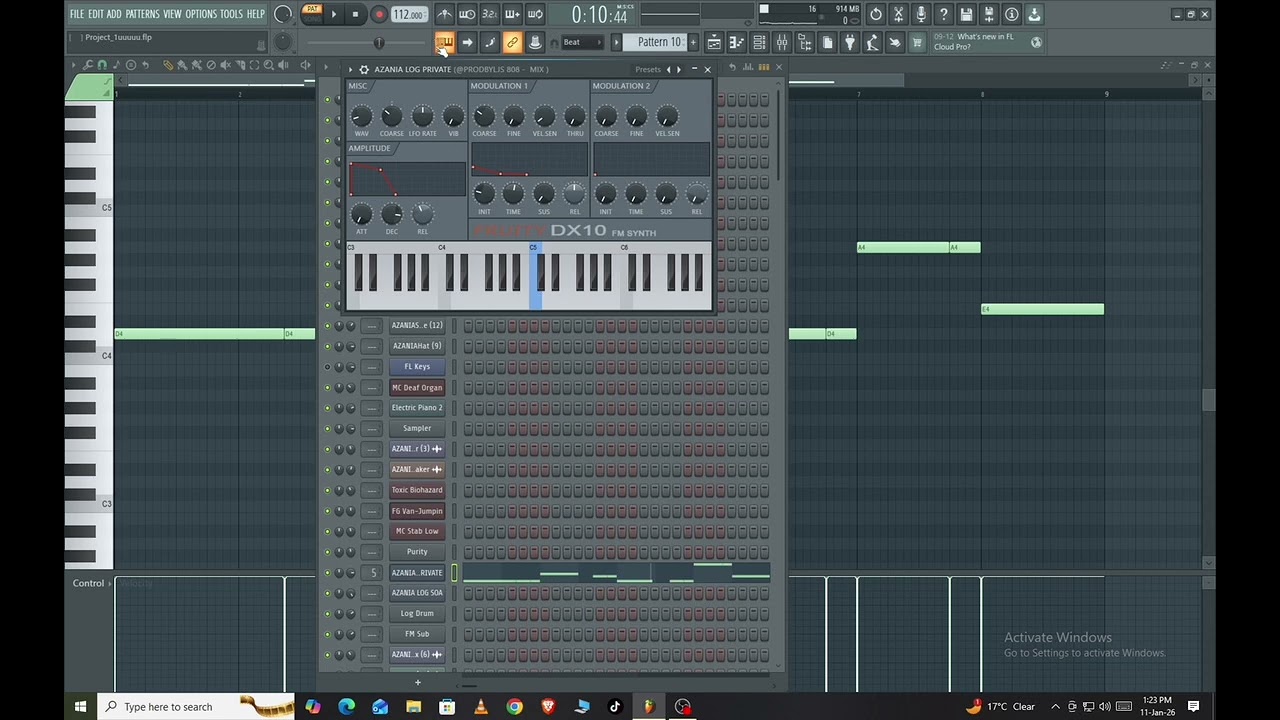Select the FL Keys channel button
Screen dimensions: 1280x720
tap(417, 366)
